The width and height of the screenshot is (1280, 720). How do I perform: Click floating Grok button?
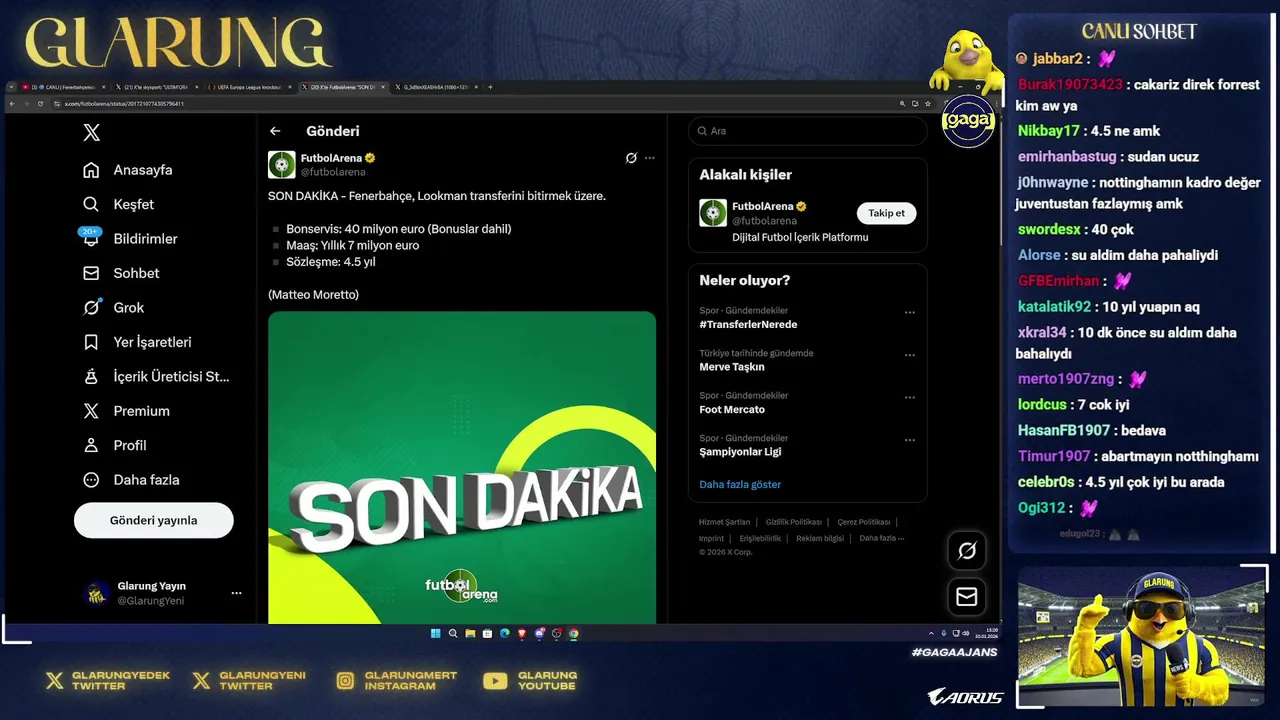967,550
